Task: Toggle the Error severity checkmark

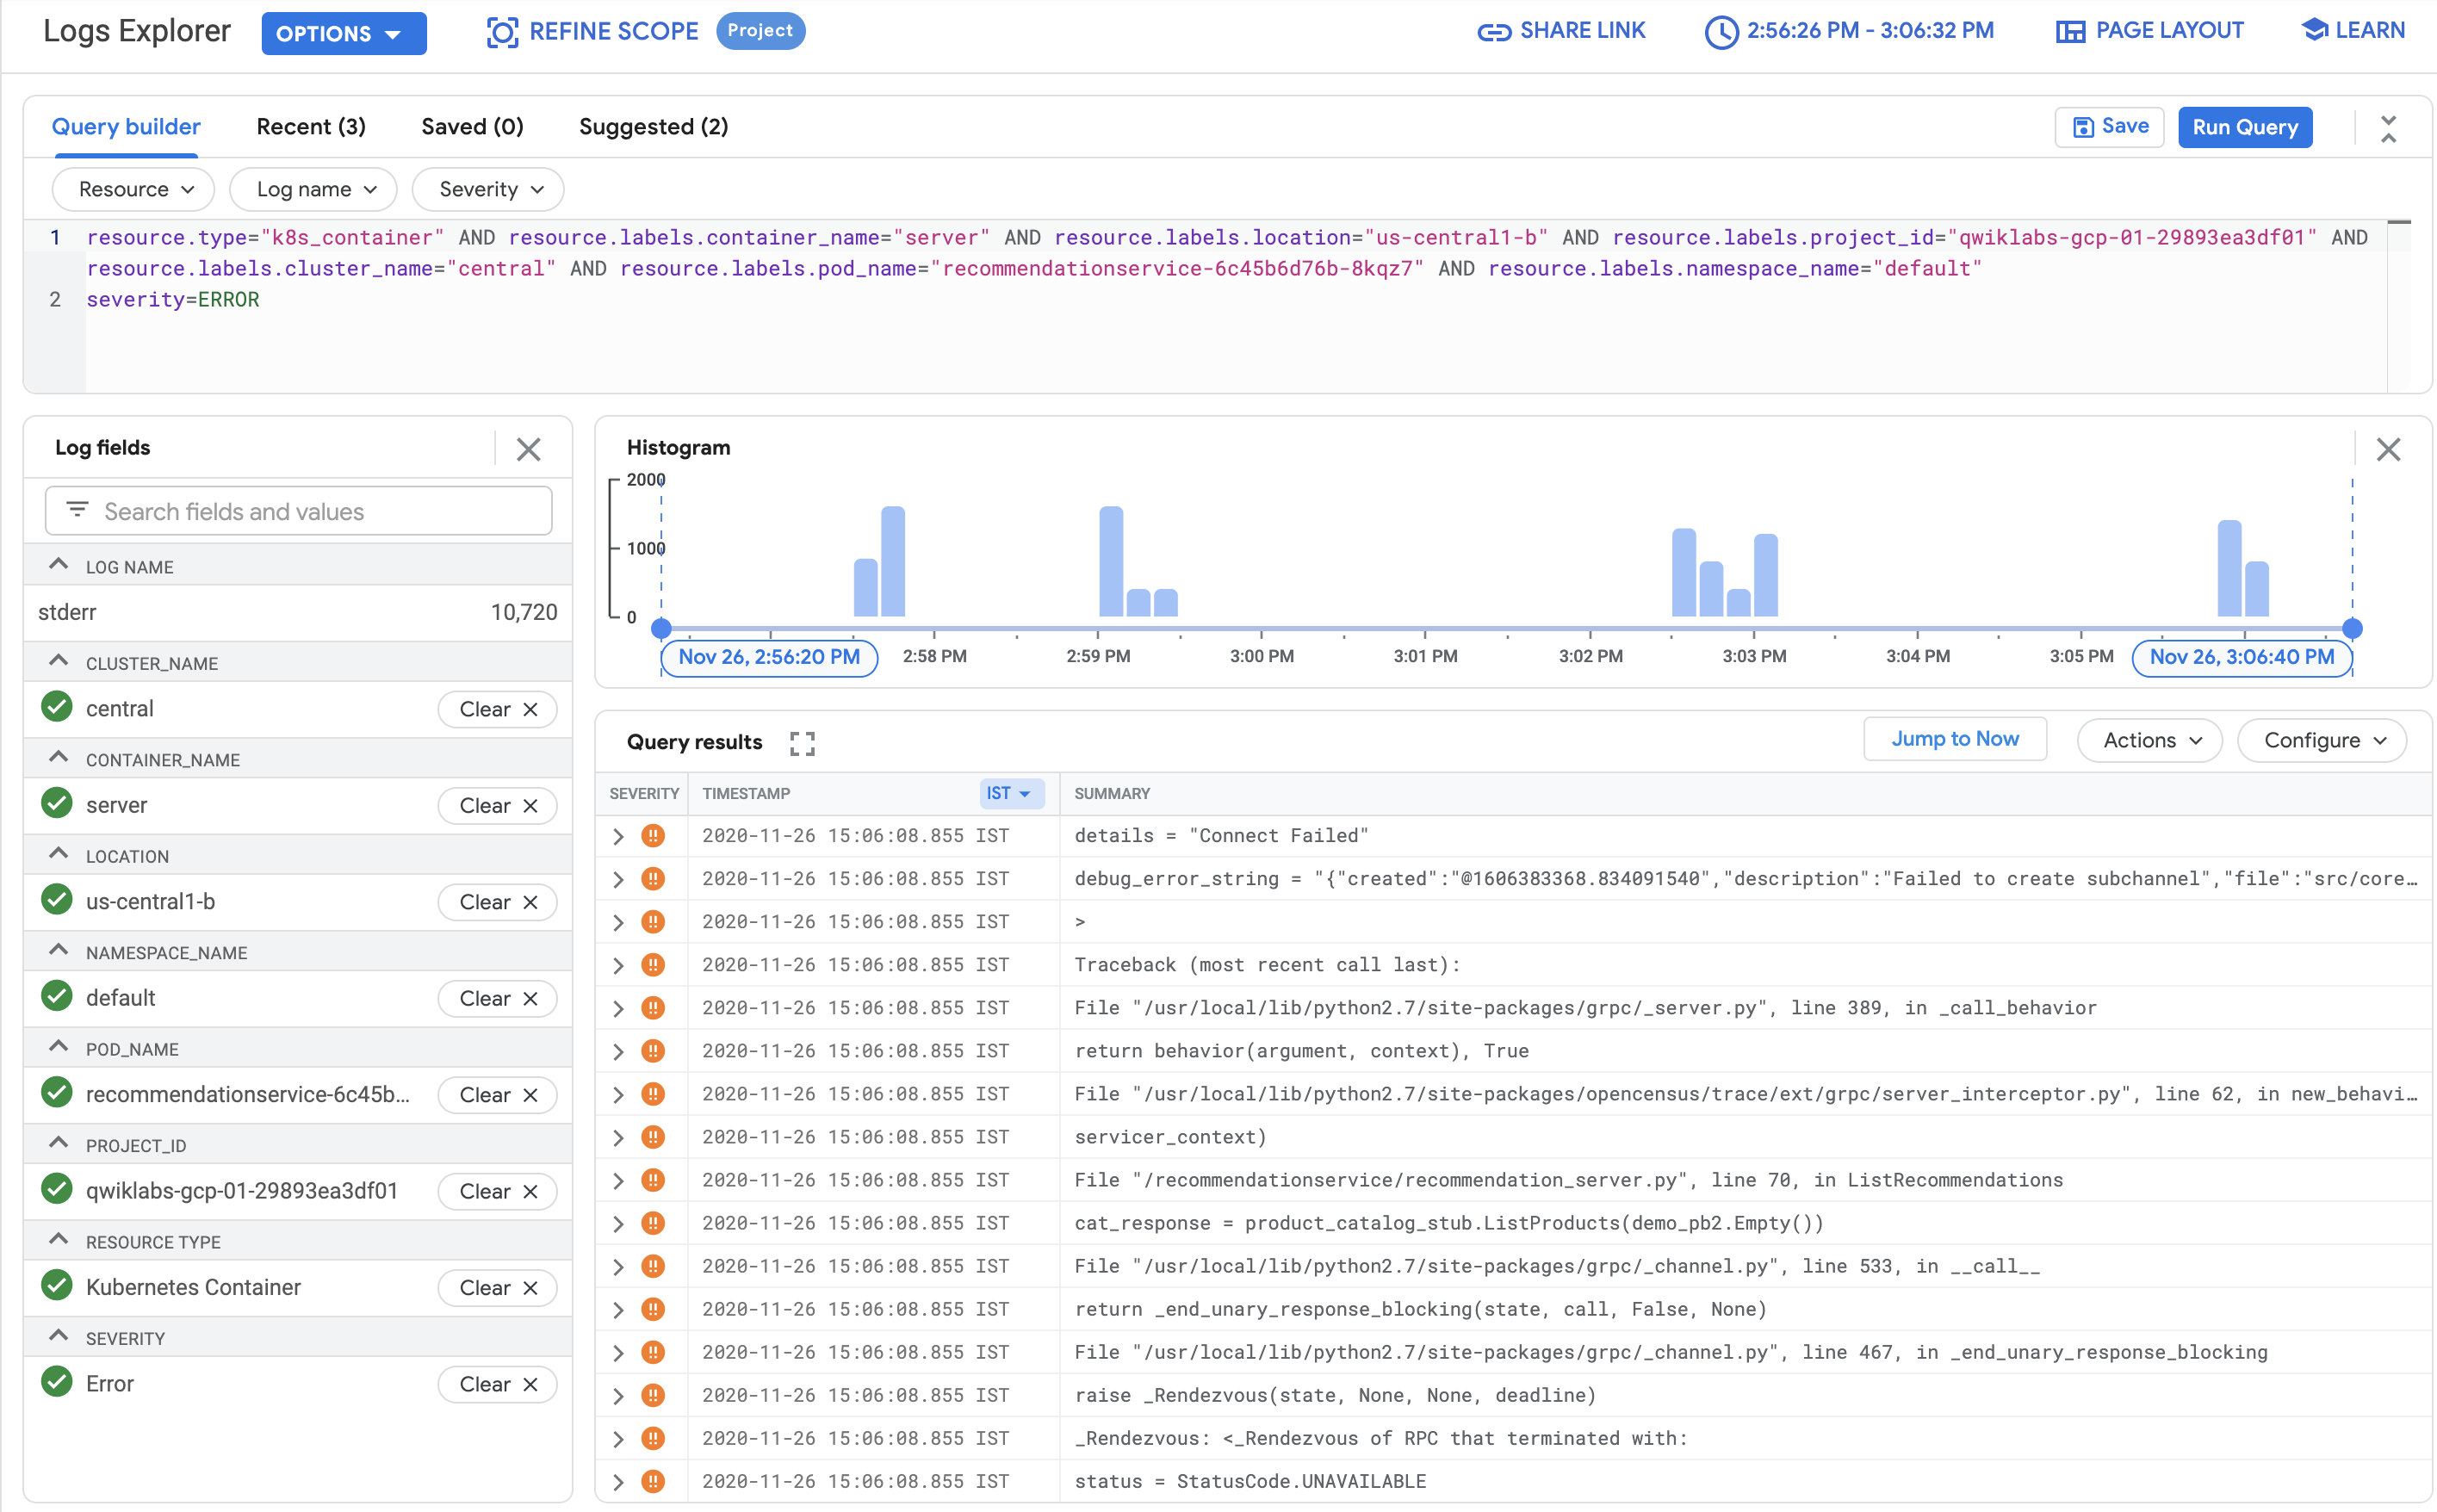Action: tap(57, 1382)
